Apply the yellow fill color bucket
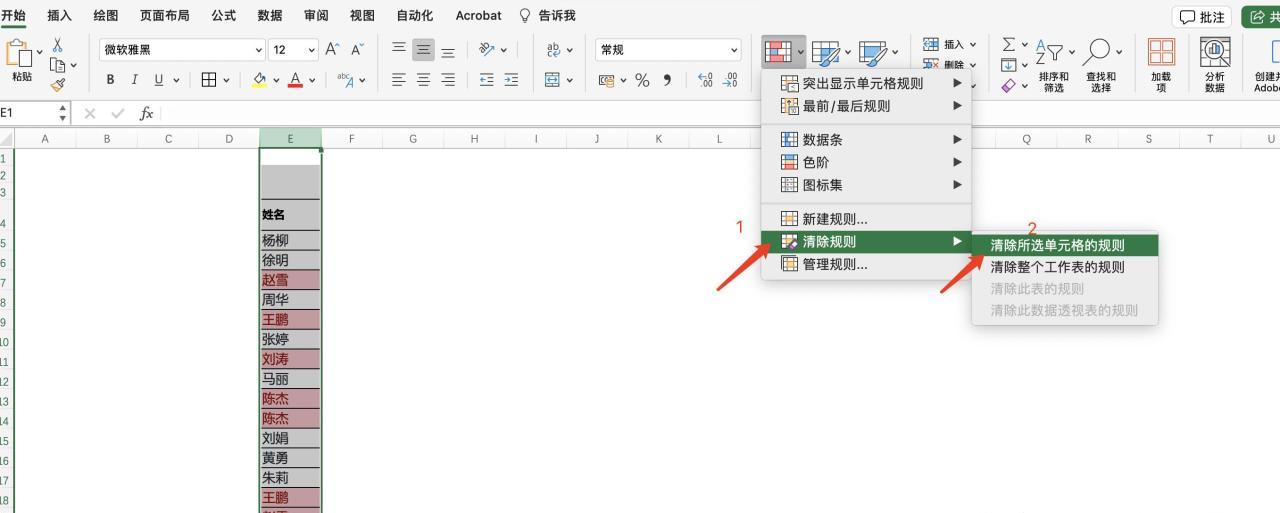1280x513 pixels. pyautogui.click(x=259, y=80)
